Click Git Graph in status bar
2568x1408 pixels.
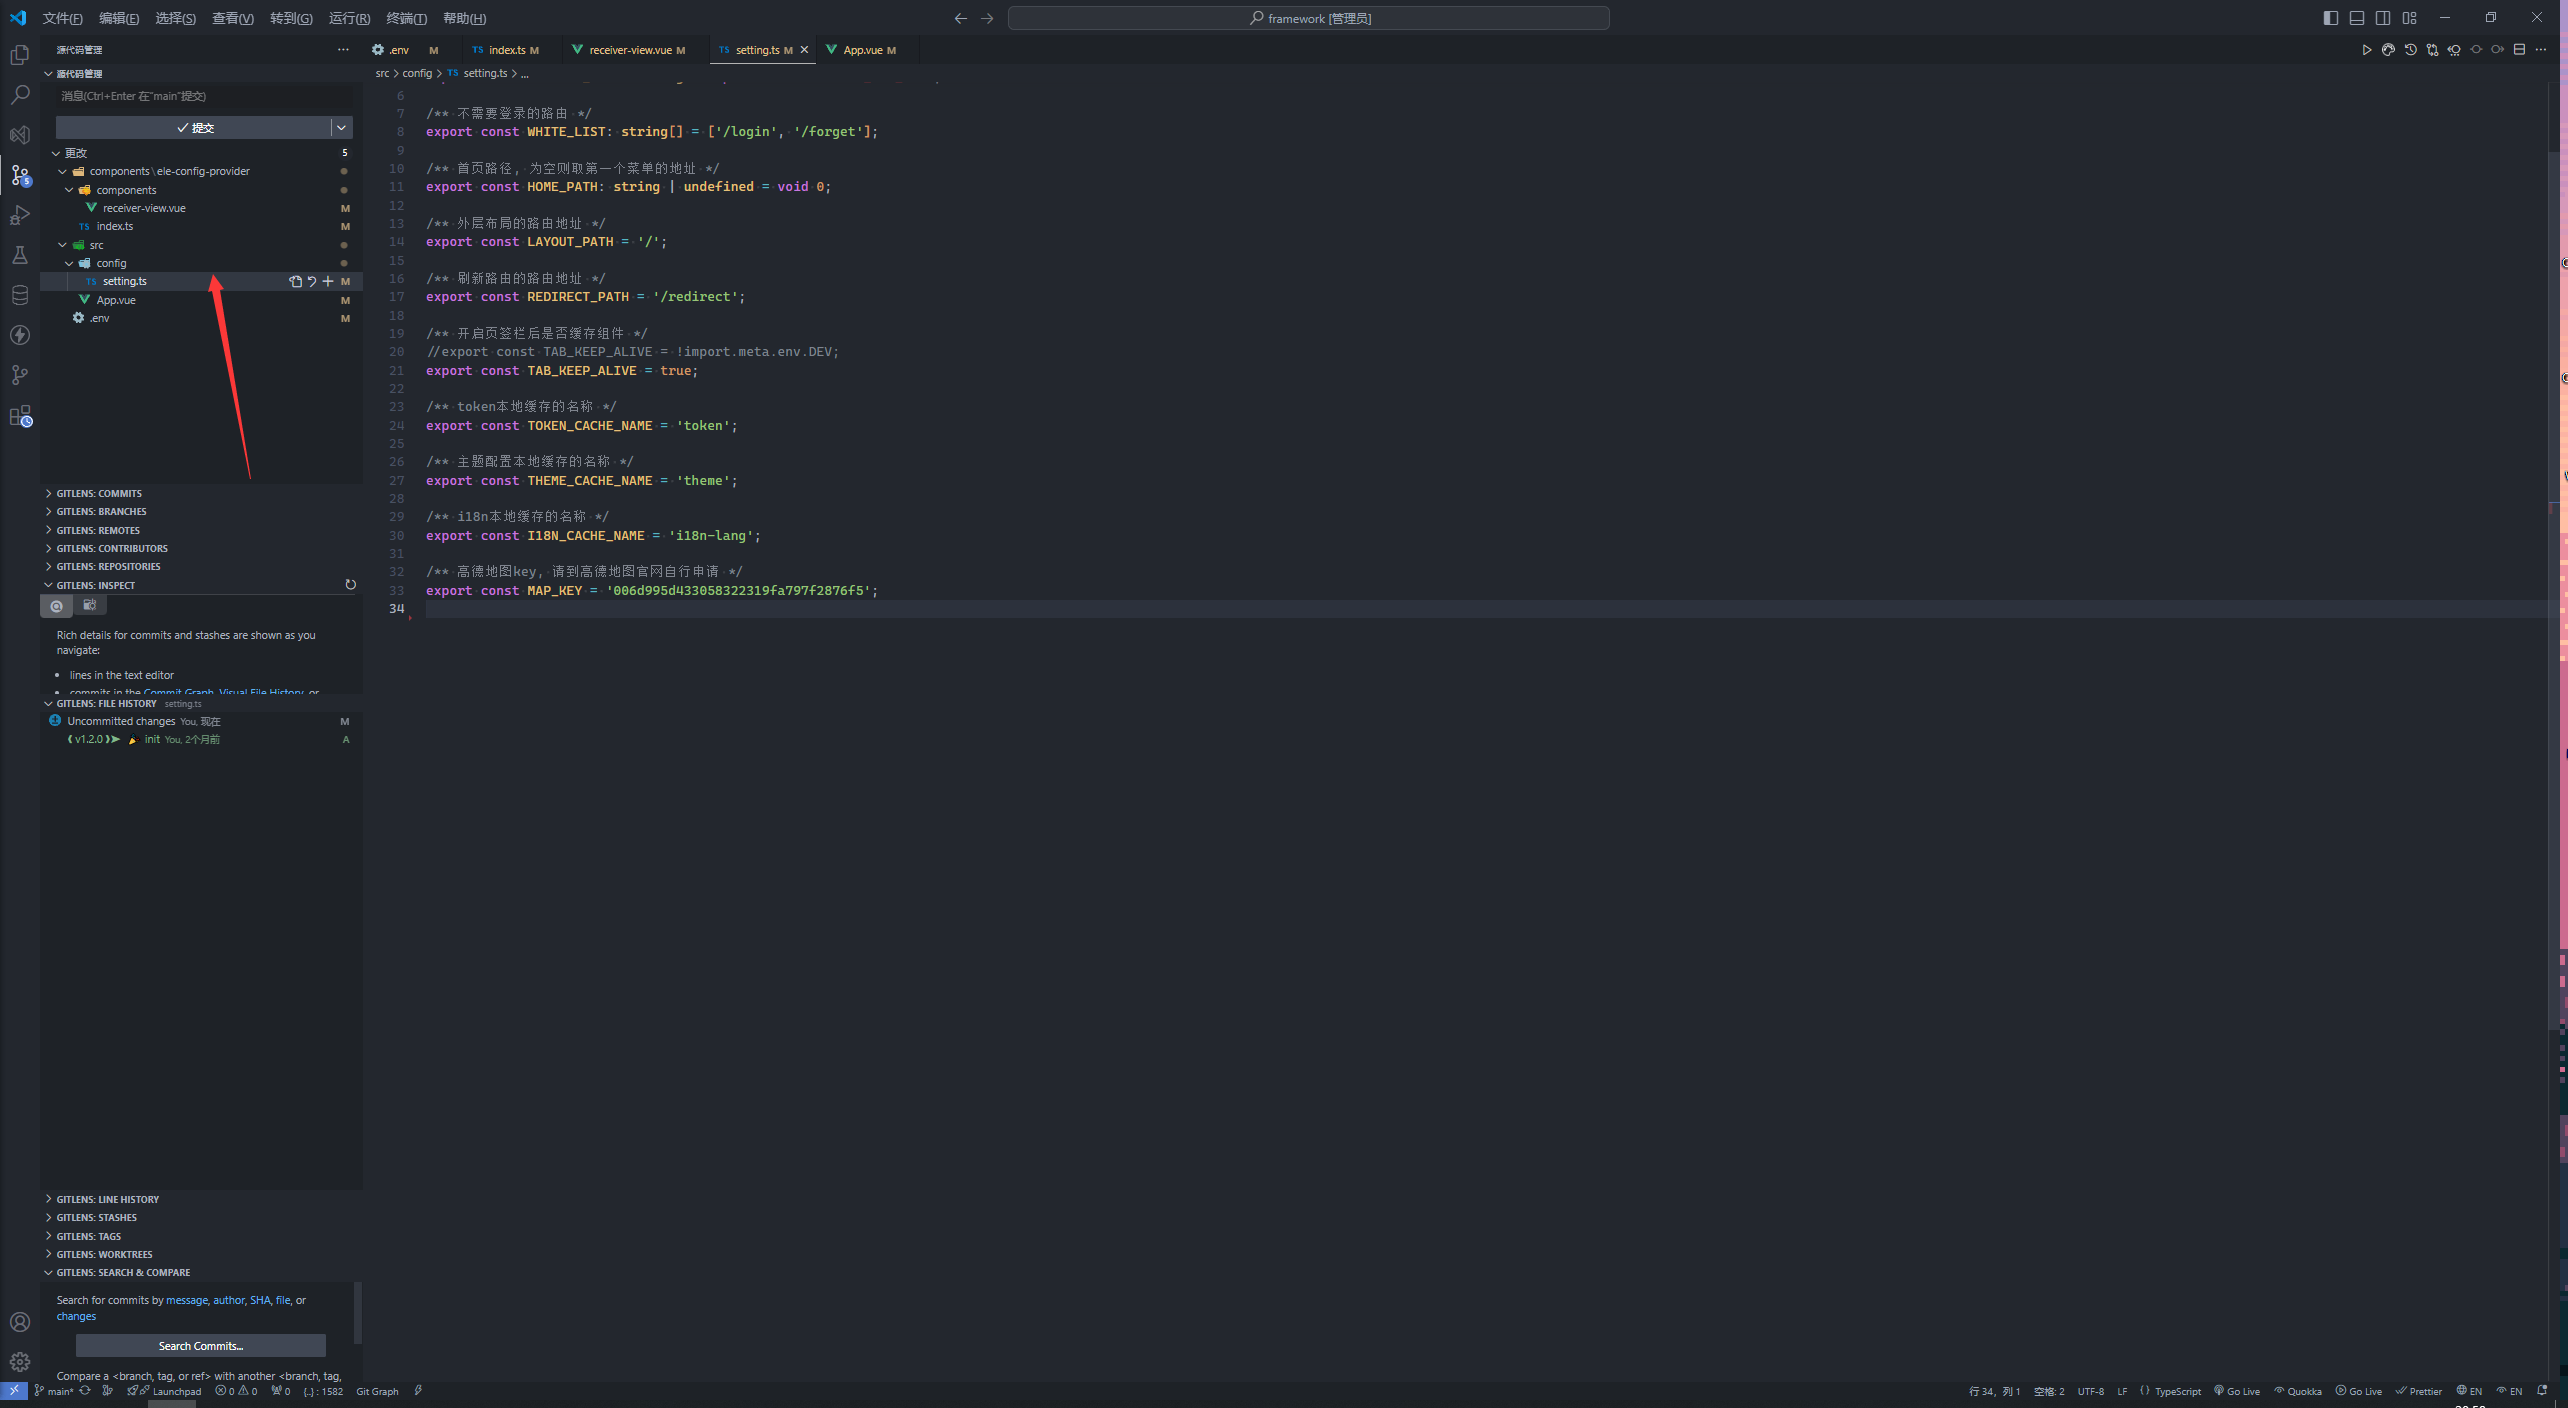pos(377,1392)
